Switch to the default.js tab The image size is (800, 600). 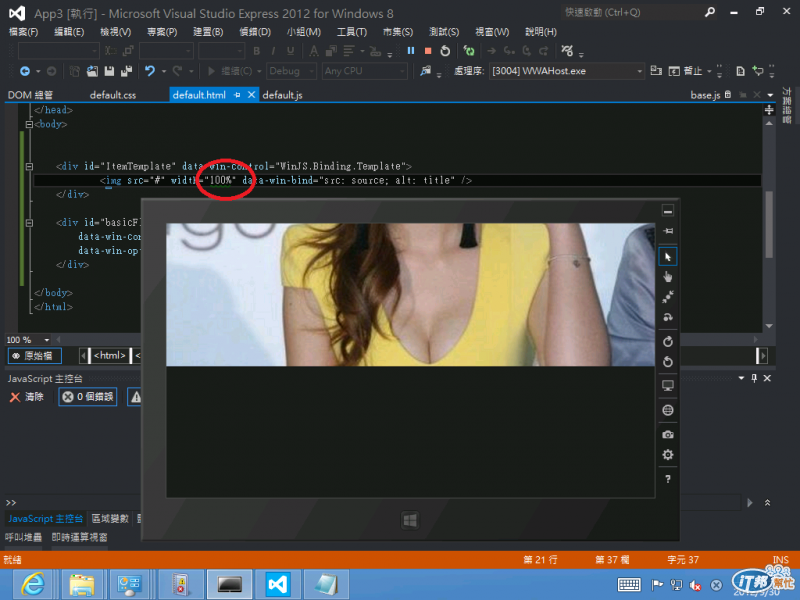click(282, 95)
